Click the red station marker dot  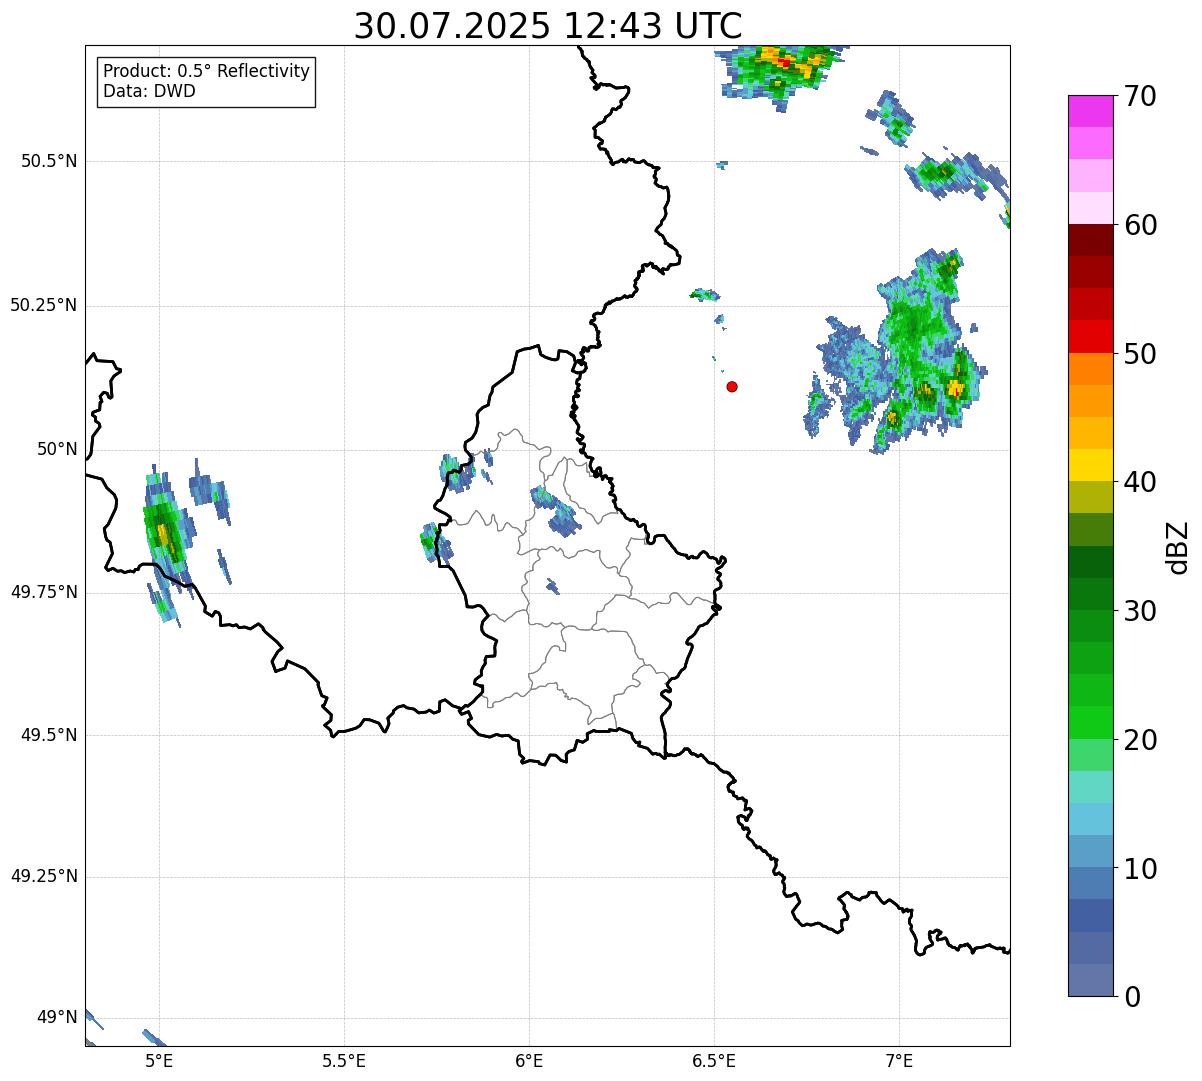(x=732, y=386)
